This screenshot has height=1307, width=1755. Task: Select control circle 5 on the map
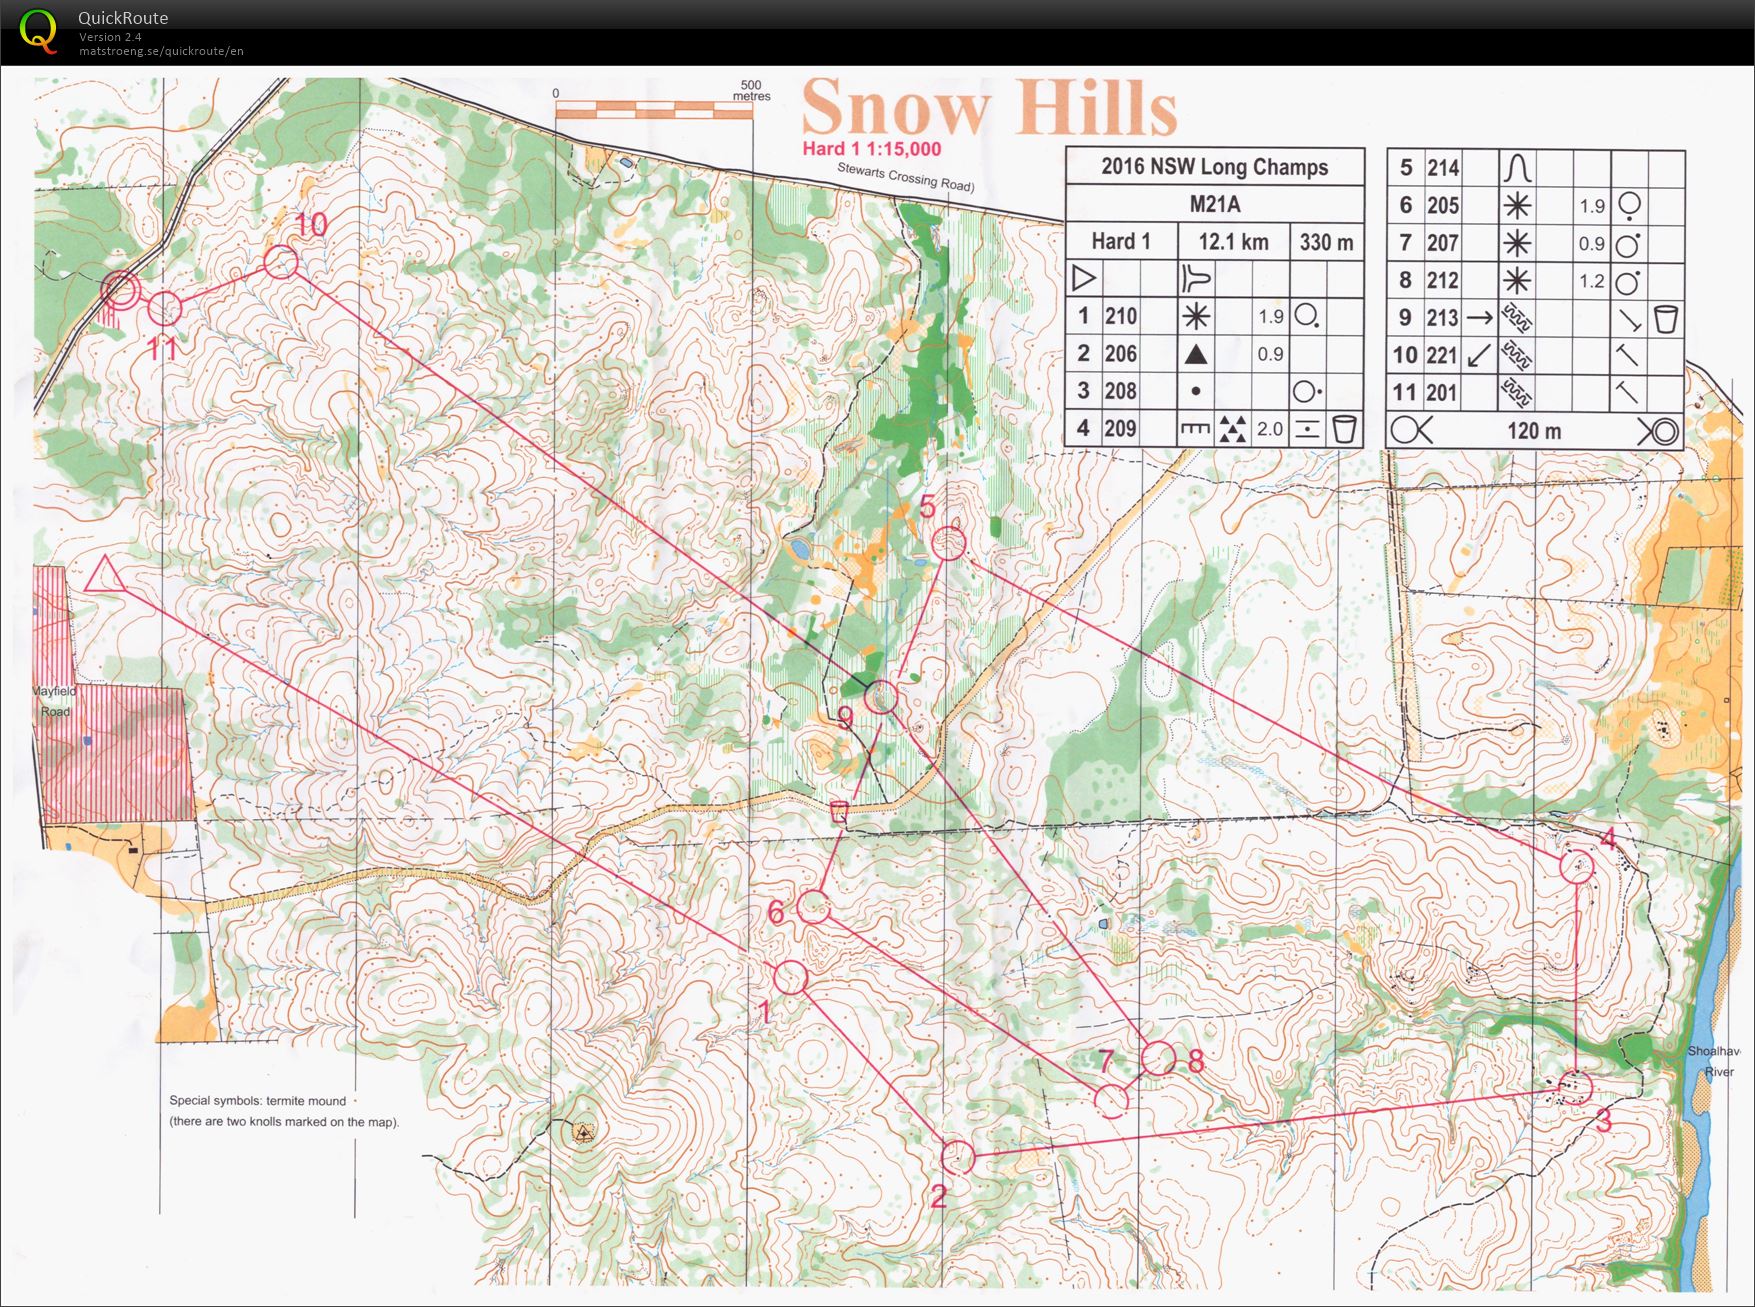point(949,544)
